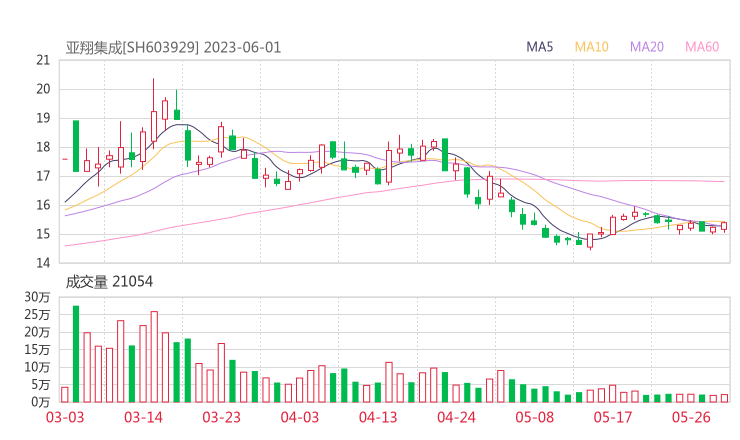
Task: Click the 14 price axis label
Action: pos(43,263)
